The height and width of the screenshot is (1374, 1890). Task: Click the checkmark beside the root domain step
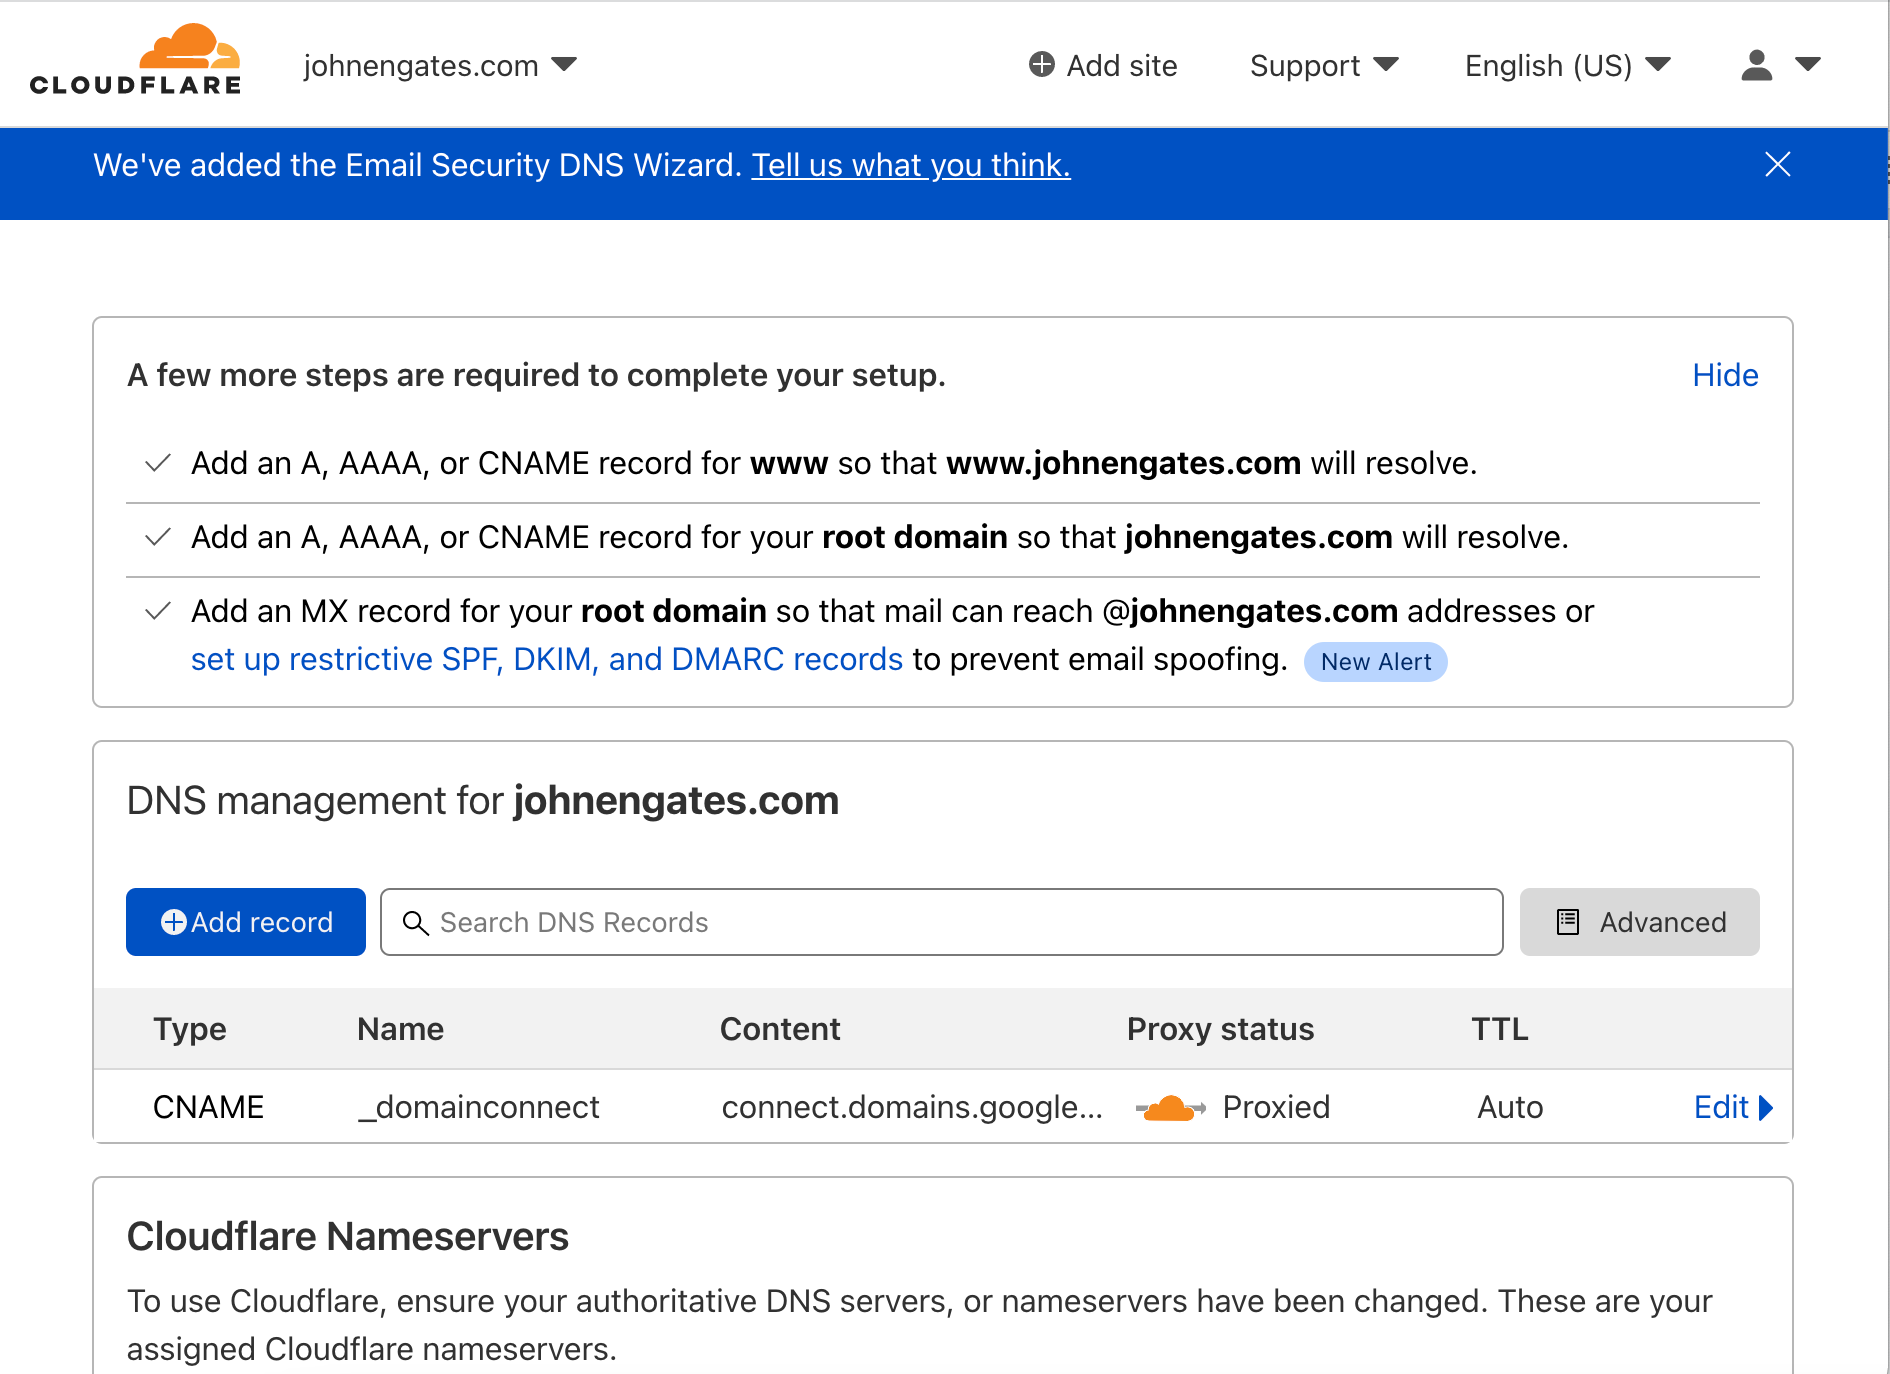(158, 538)
